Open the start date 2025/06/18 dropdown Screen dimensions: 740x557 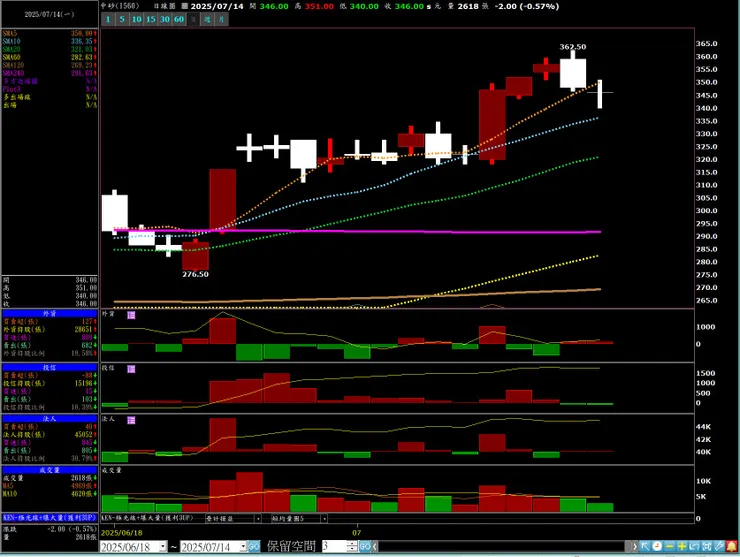(163, 547)
